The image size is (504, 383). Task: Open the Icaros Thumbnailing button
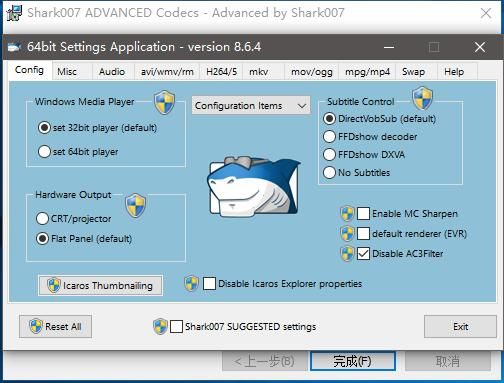coord(100,285)
